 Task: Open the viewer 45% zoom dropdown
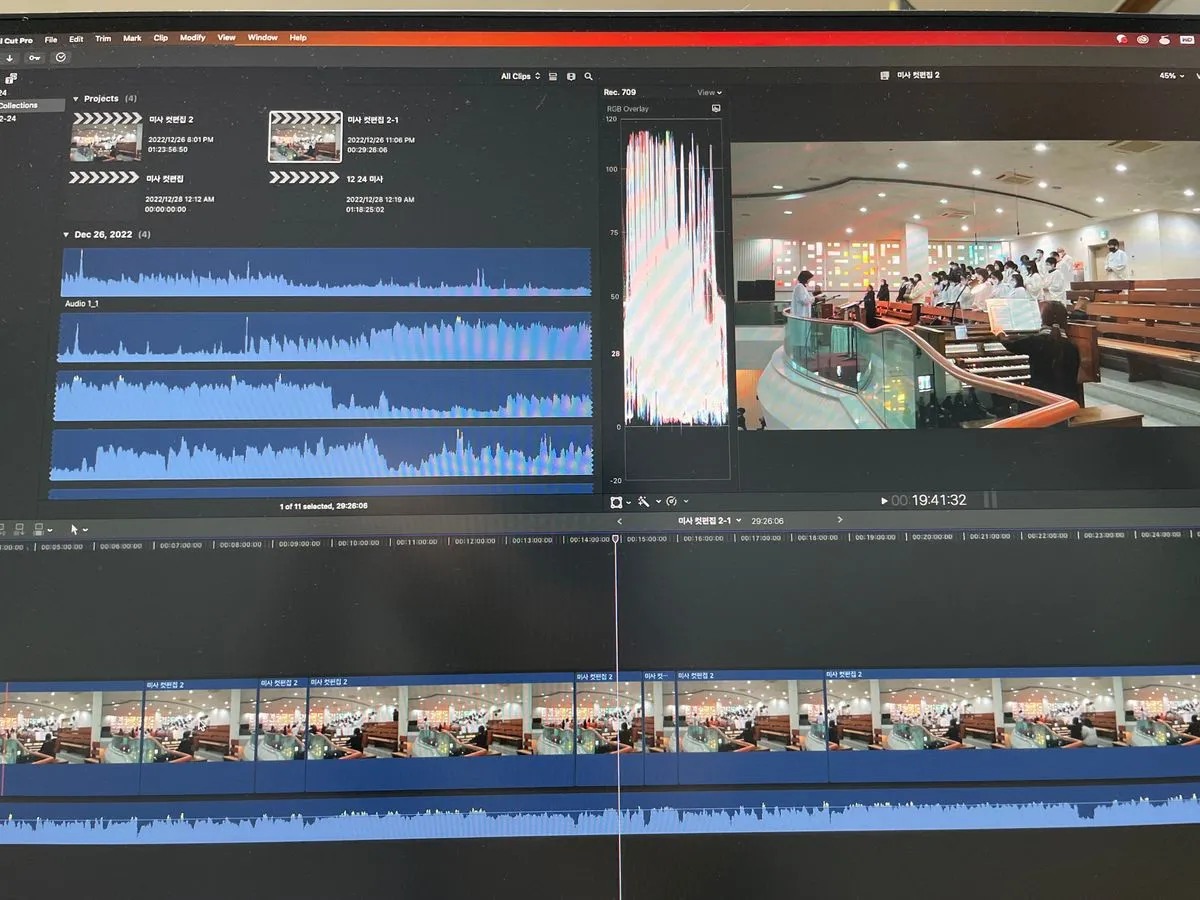pos(1172,76)
